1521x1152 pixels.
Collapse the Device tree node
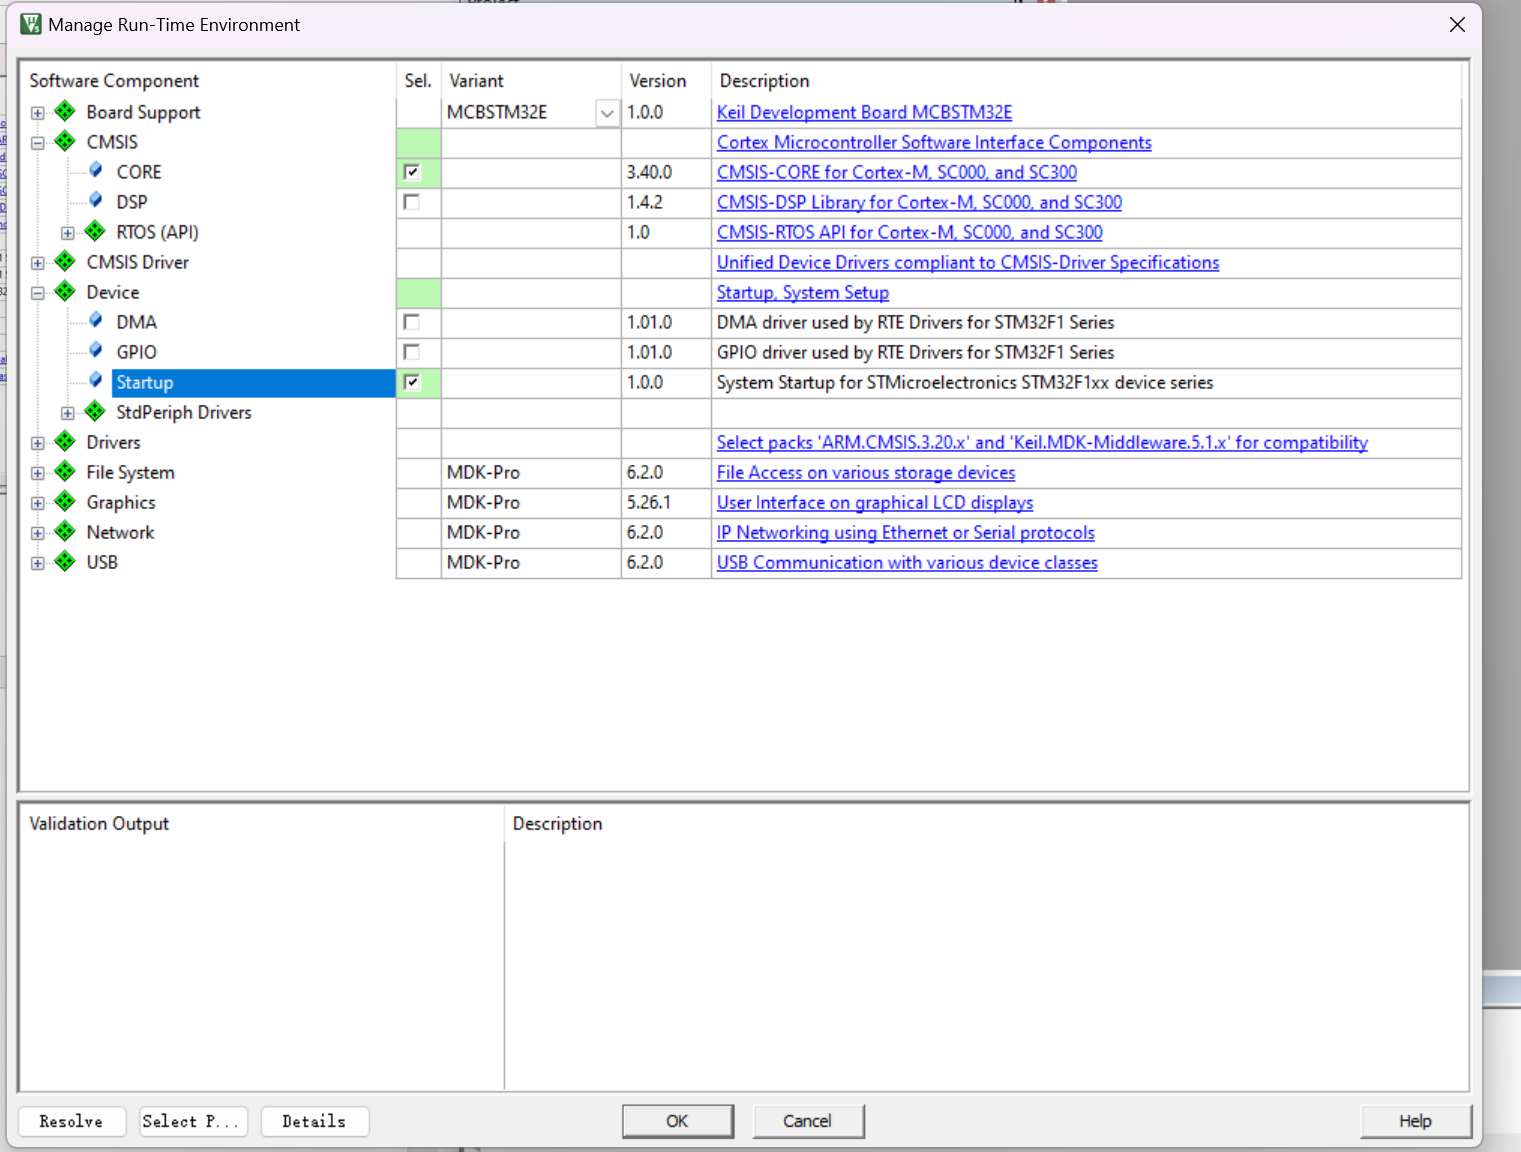coord(38,293)
